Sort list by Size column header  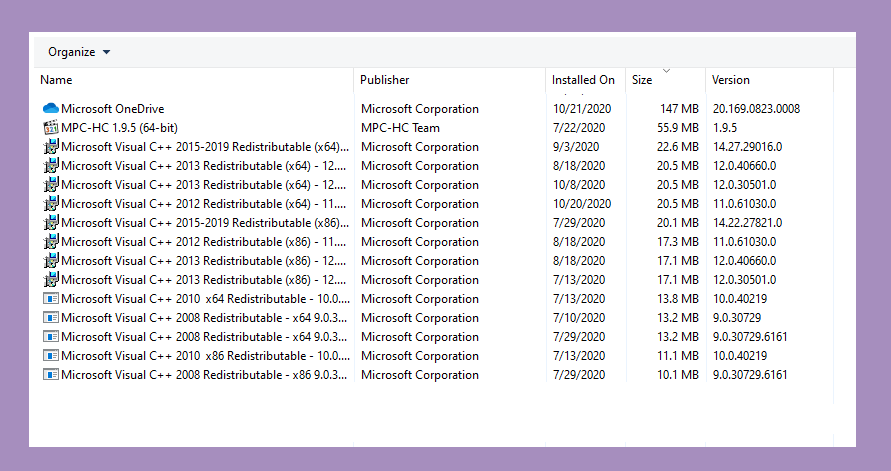coord(642,80)
